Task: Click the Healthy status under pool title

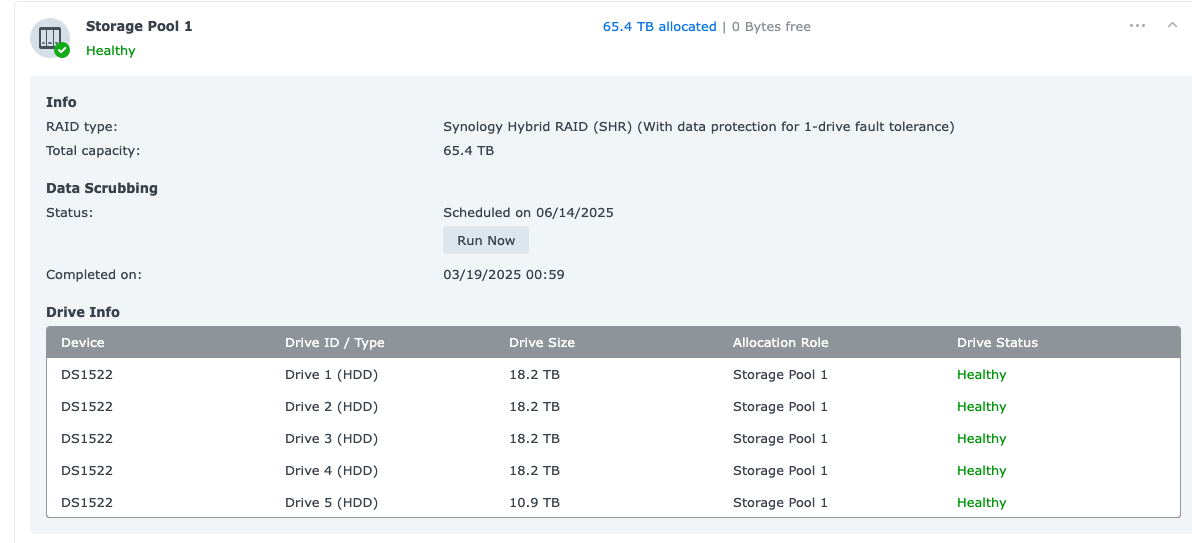Action: click(x=111, y=51)
